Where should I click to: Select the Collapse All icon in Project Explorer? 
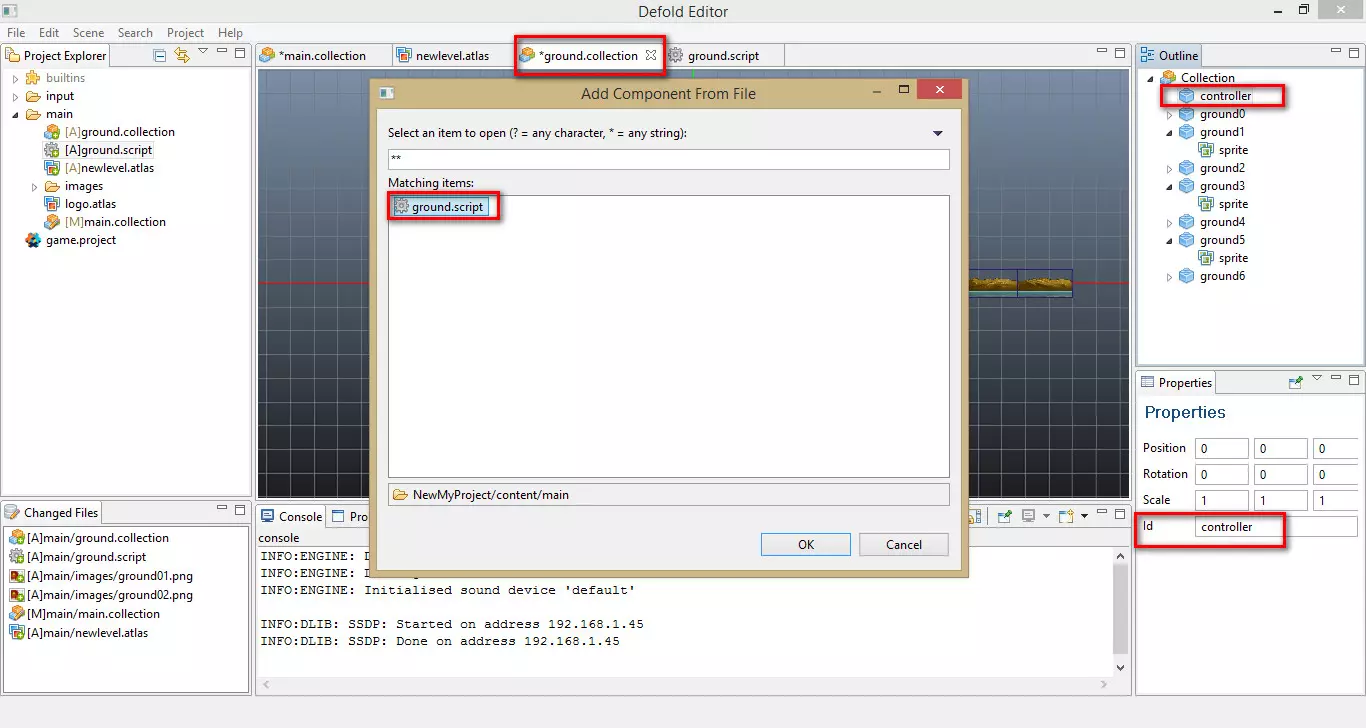159,55
